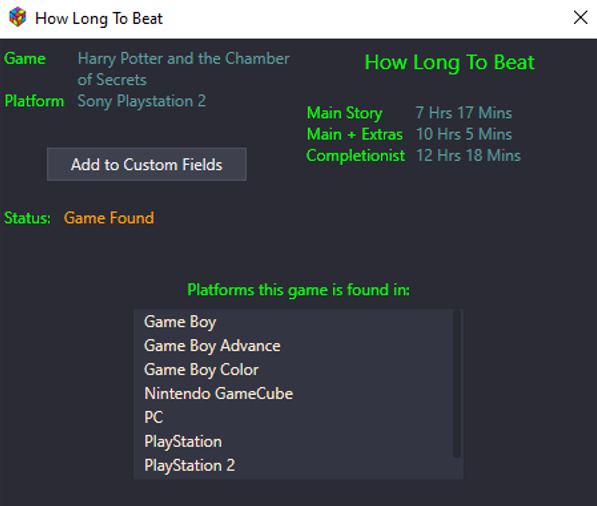
Task: Click the Platforms this game is found in label
Action: 298,290
